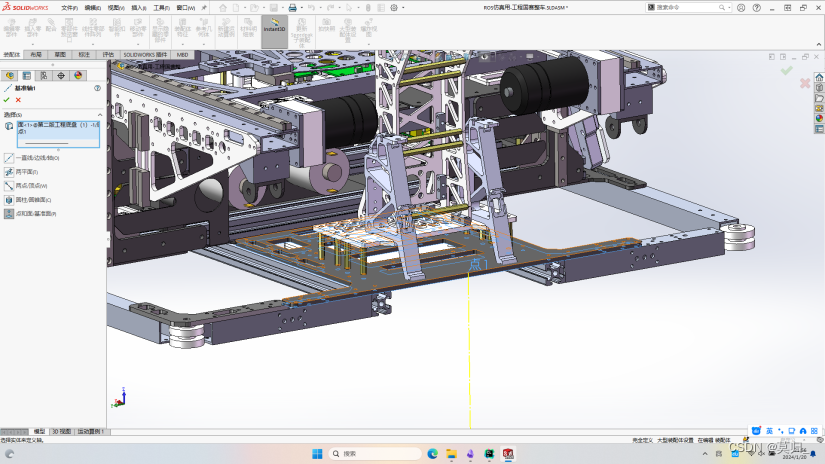The height and width of the screenshot is (464, 825).
Task: Switch to the MBD ribbon tab
Action: pyautogui.click(x=183, y=55)
